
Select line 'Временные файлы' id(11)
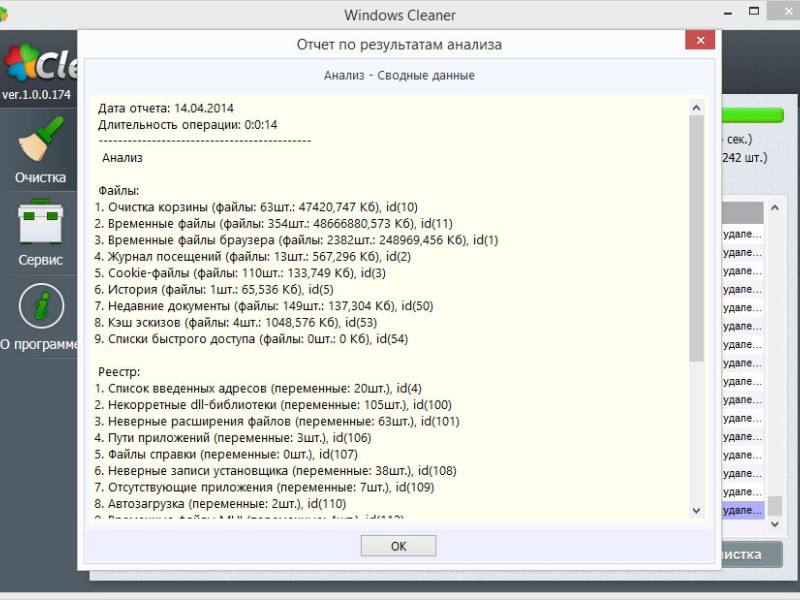(273, 223)
